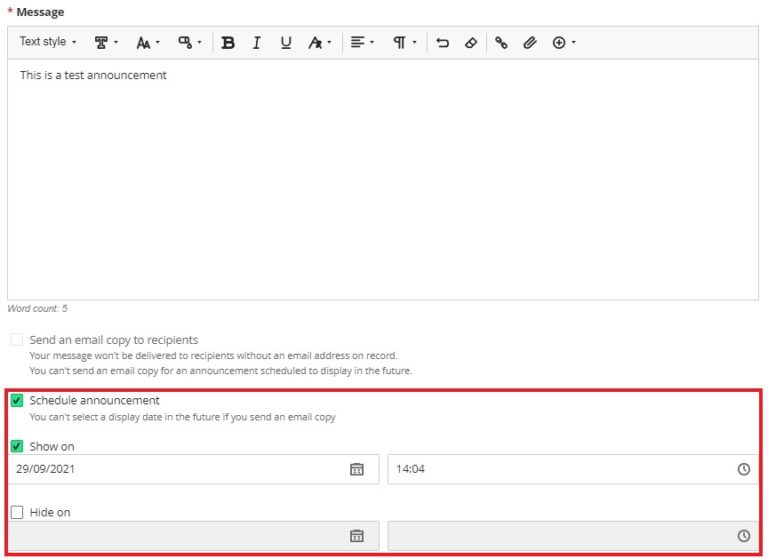The image size is (768, 559).
Task: Check Send an email copy to recipients
Action: tap(17, 340)
